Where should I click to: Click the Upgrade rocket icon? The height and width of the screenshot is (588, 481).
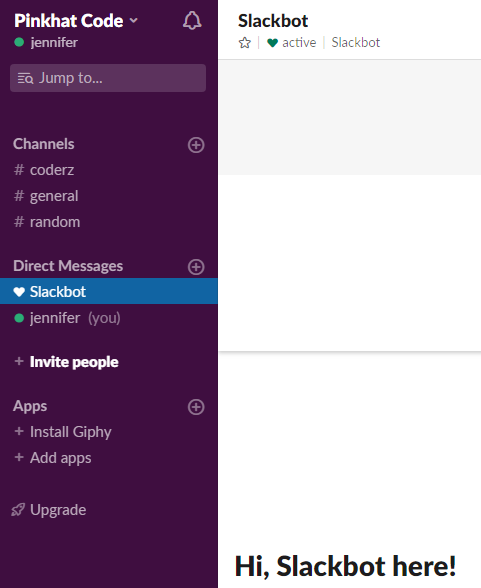[18, 510]
